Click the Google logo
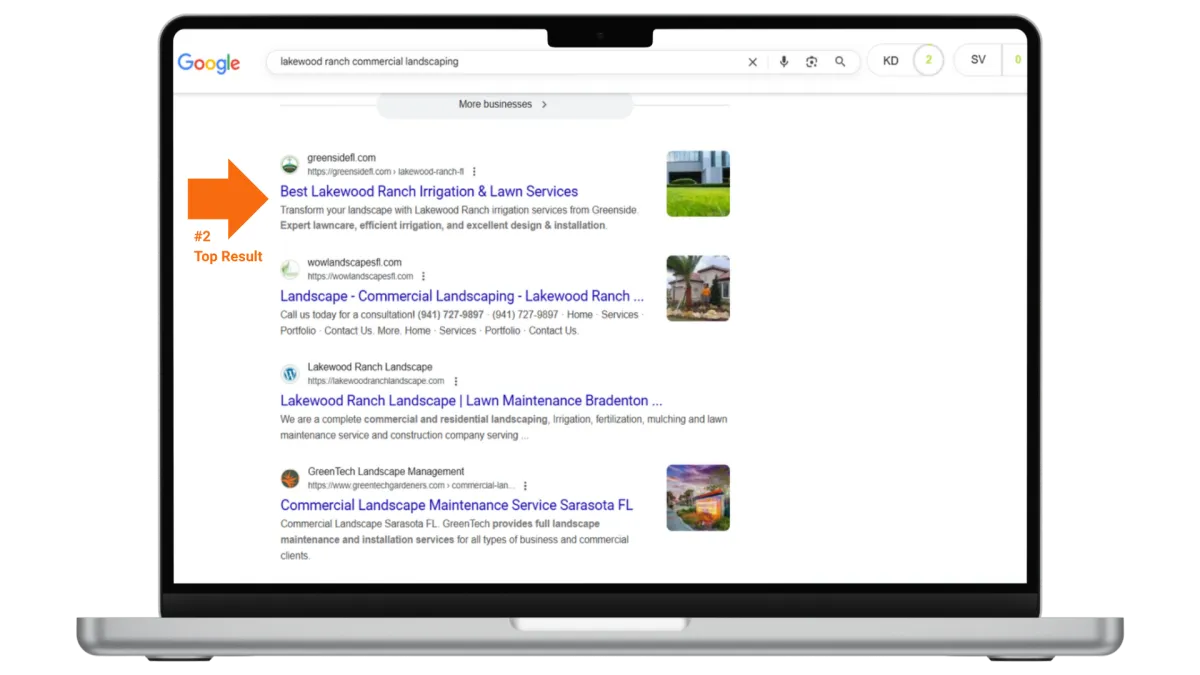The image size is (1200, 675). point(209,63)
